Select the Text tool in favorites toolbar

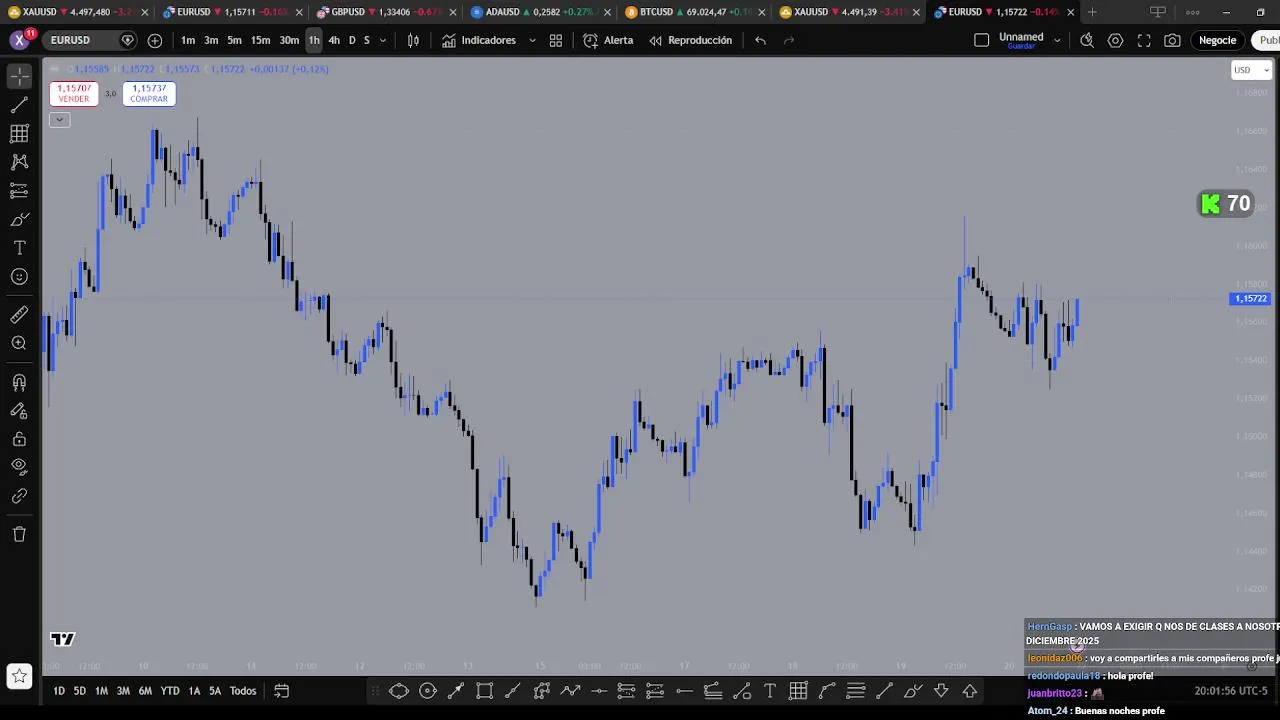point(770,691)
